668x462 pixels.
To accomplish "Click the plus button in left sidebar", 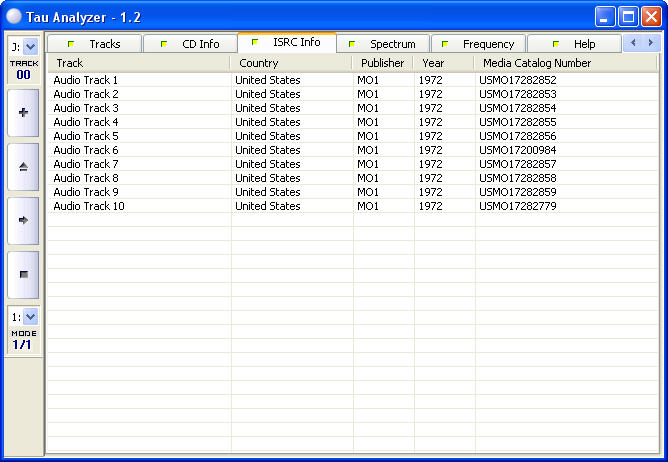I will [x=23, y=113].
